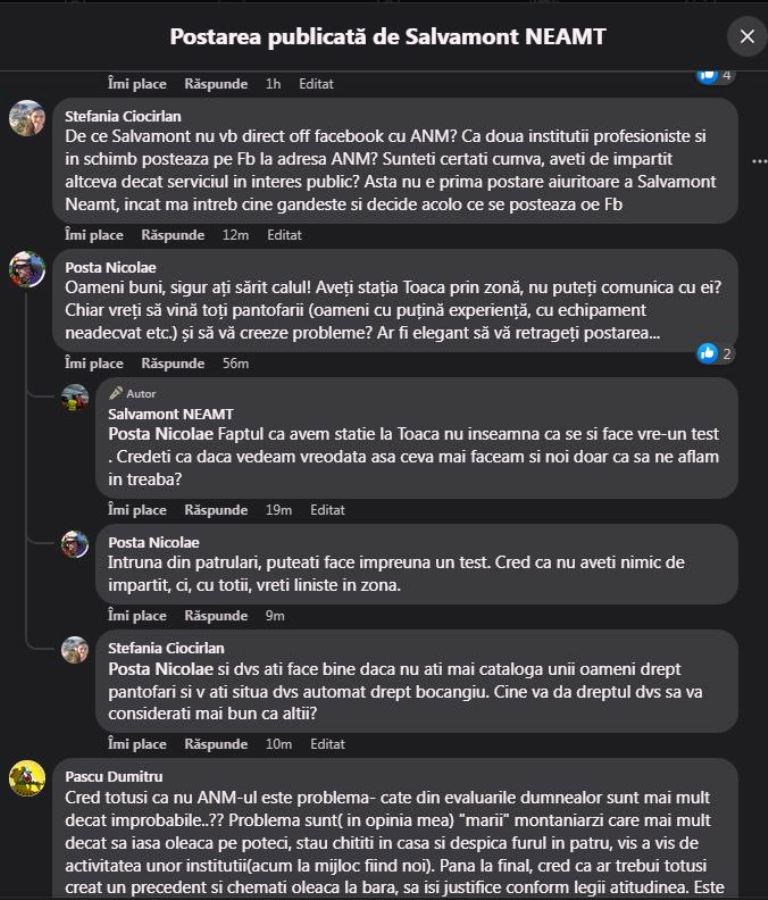Click Posta Nicolae's avatar on the 9m reply
The width and height of the screenshot is (768, 900).
[75, 544]
